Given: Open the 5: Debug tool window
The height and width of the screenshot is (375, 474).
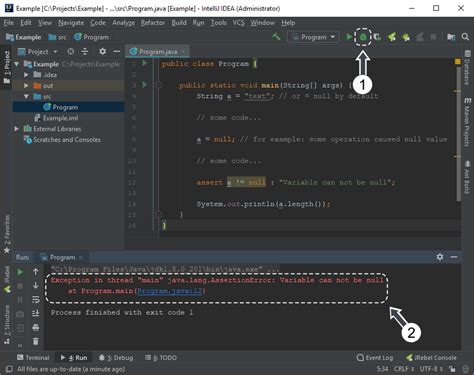Looking at the screenshot, I should tap(116, 358).
